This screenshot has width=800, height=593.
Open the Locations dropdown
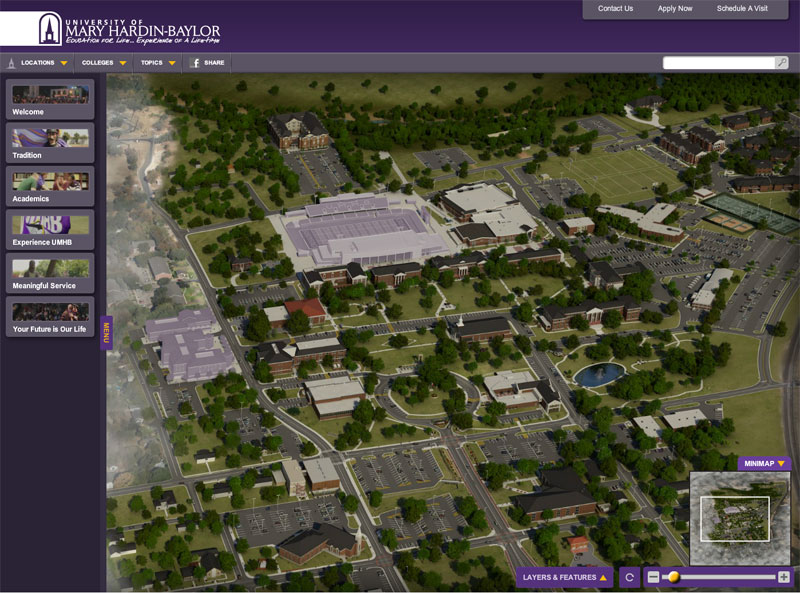click(x=44, y=63)
